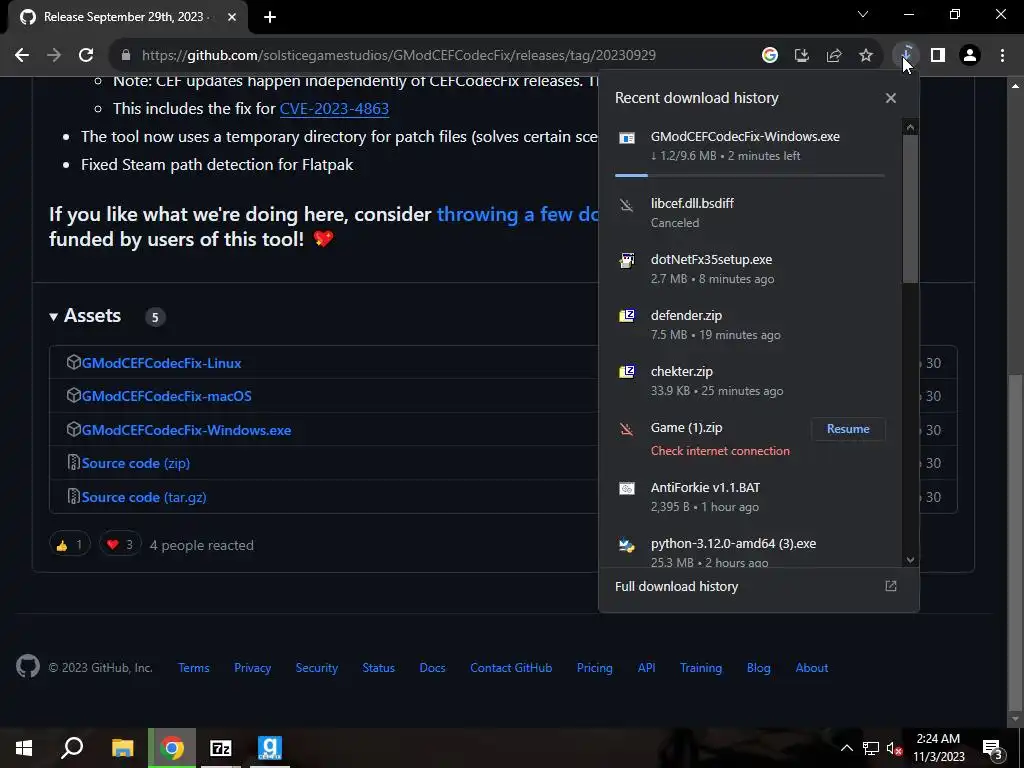
Task: Open the Privacy footer link
Action: coord(252,667)
